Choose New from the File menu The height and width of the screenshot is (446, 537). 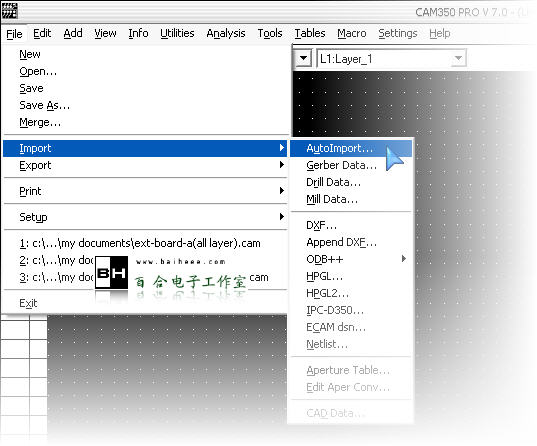(x=145, y=54)
